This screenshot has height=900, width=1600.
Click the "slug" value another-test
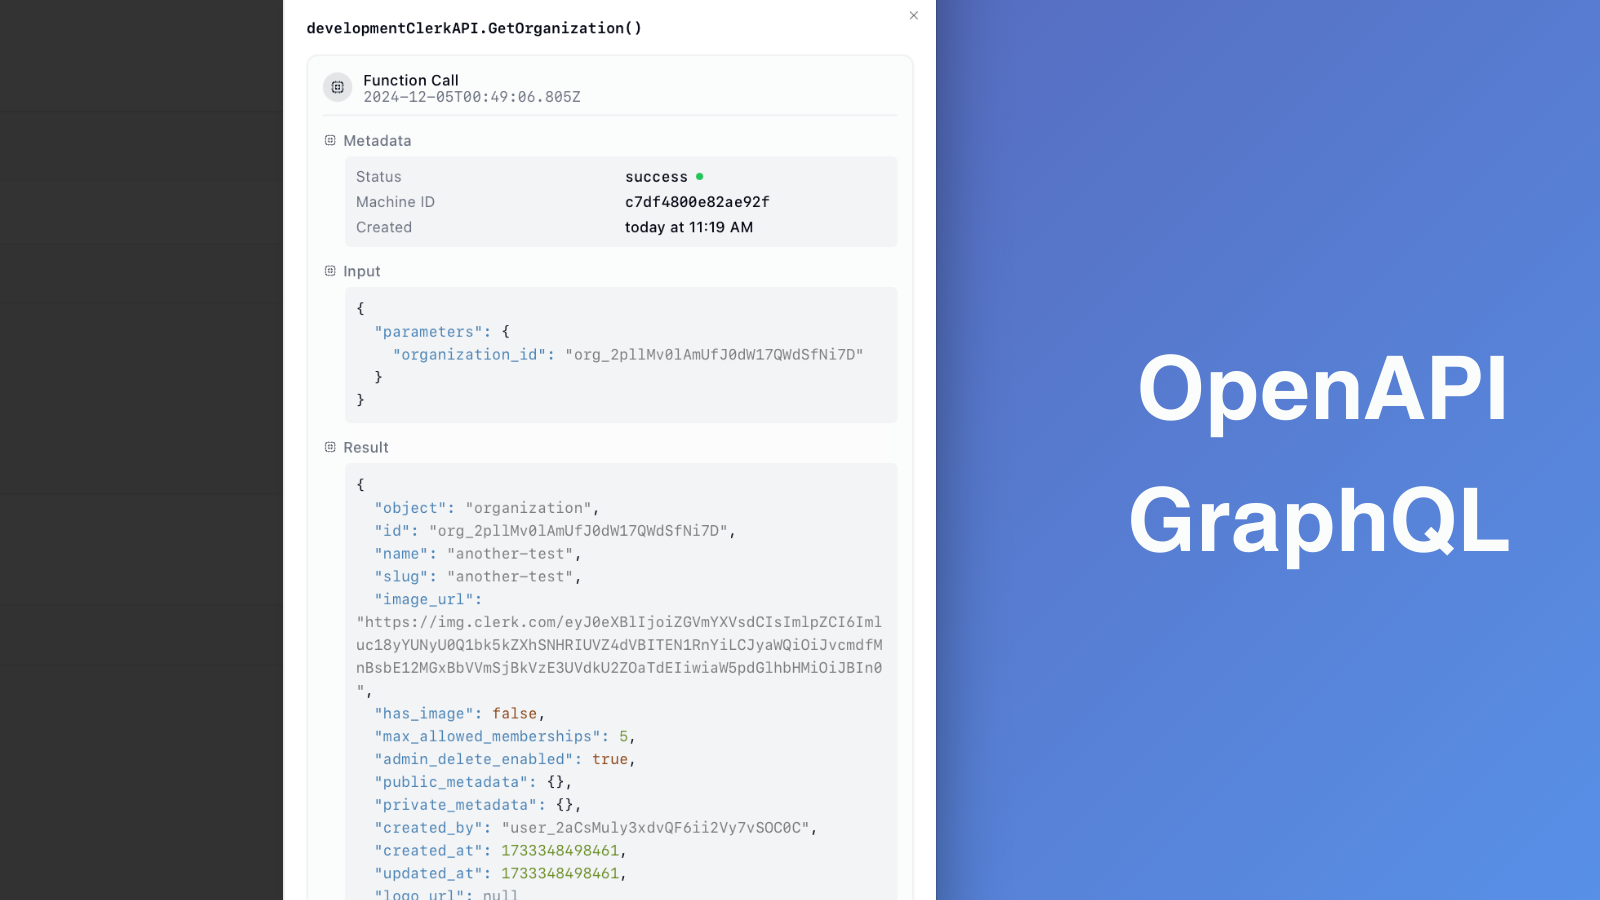[x=510, y=577]
